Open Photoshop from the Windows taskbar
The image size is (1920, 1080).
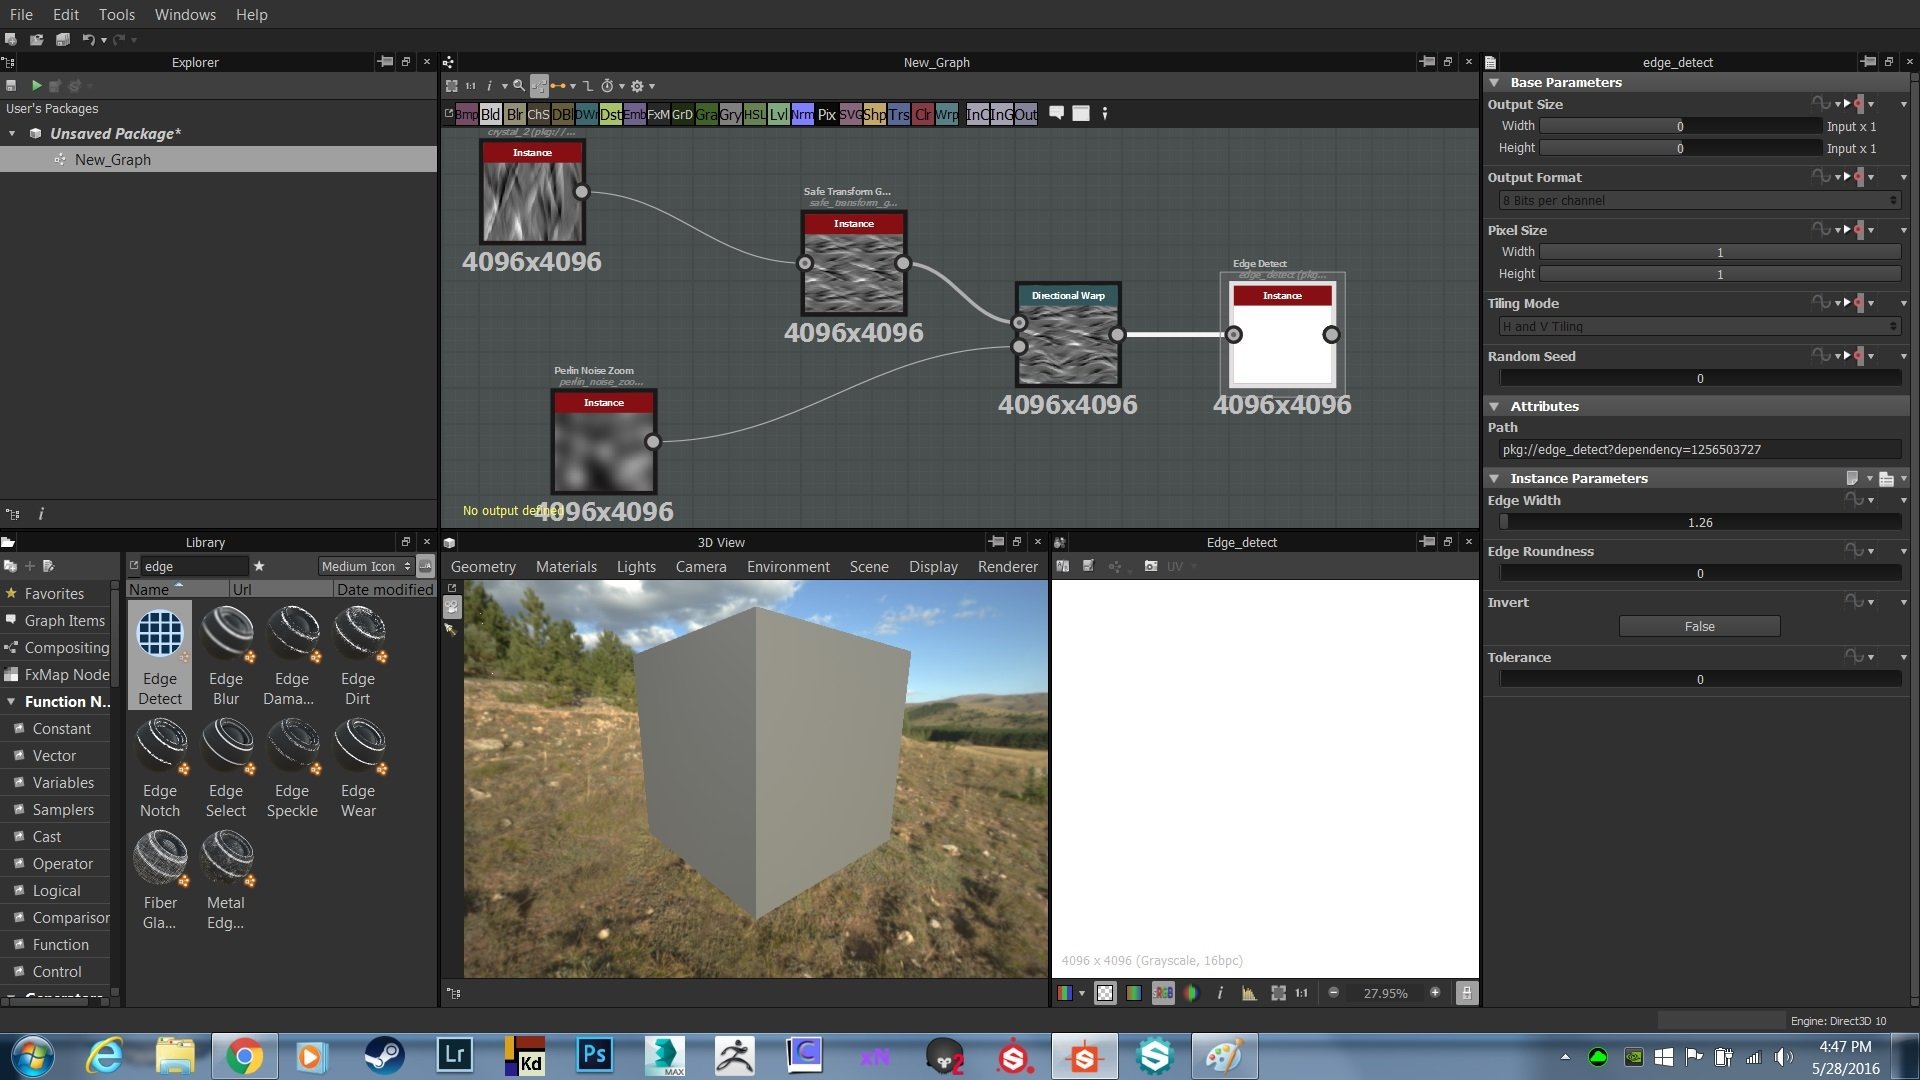point(594,1055)
